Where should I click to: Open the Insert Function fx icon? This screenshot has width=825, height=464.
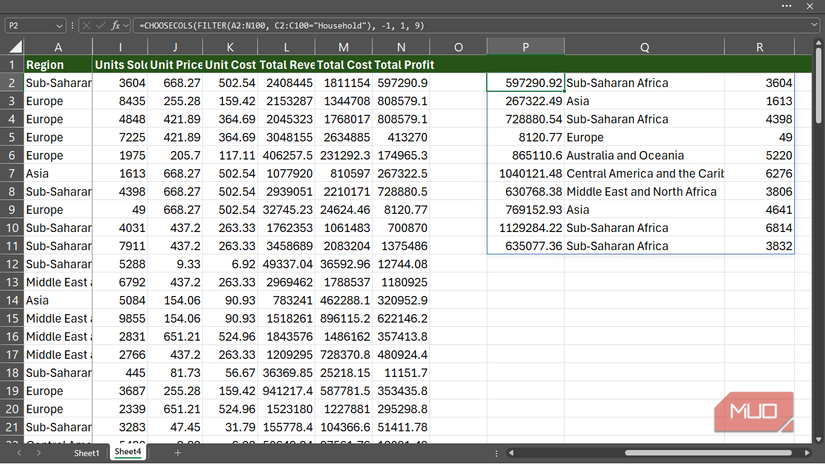pyautogui.click(x=115, y=25)
